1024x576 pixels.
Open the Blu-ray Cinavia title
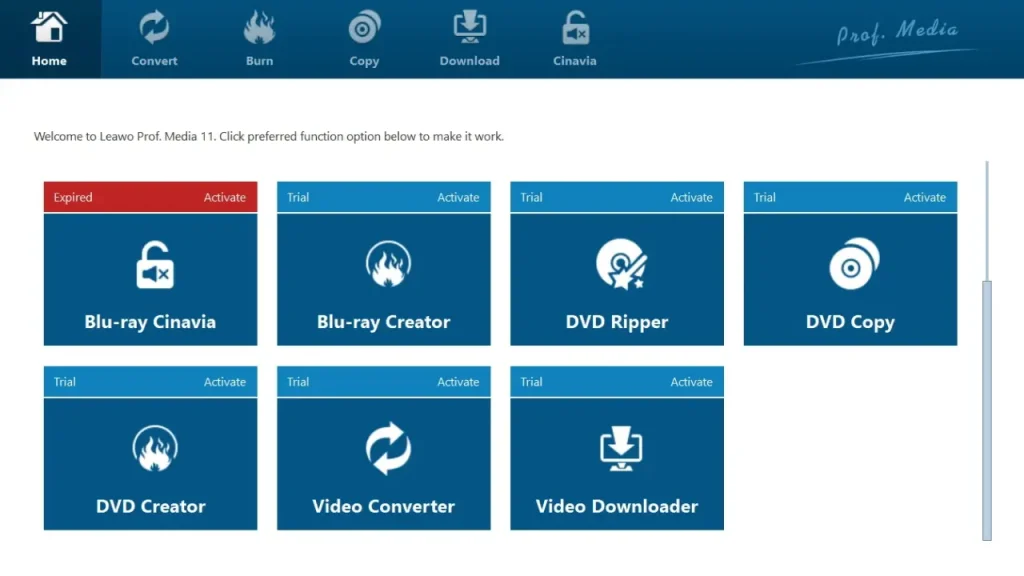coord(150,322)
